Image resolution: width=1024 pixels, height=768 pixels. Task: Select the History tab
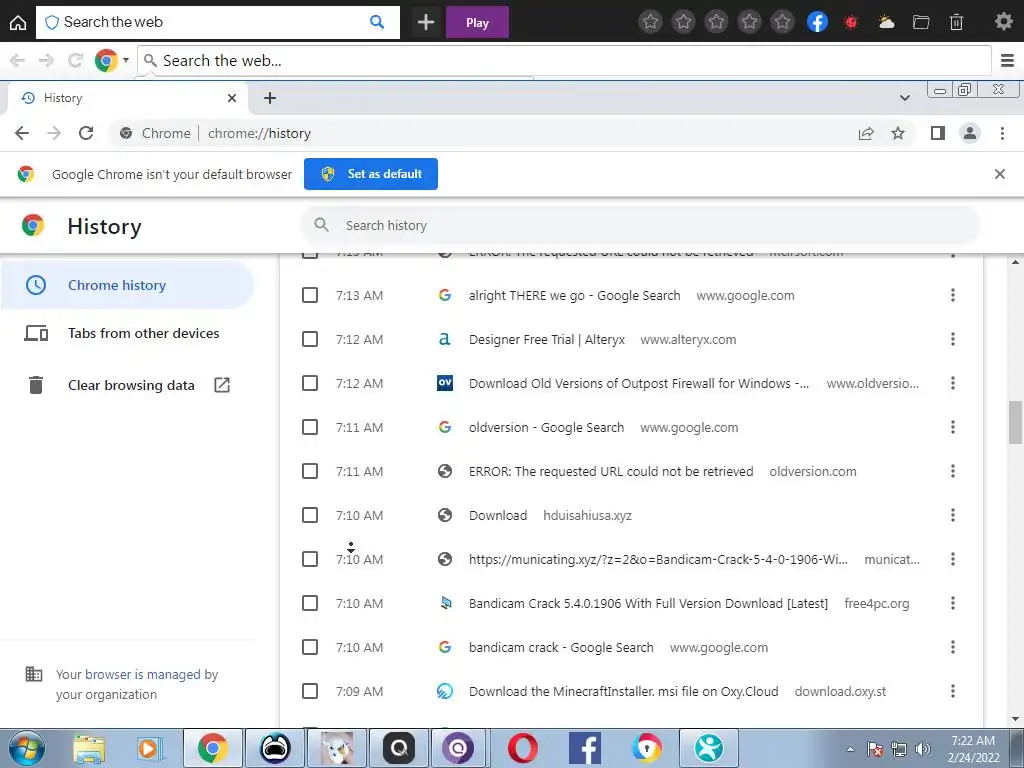(x=124, y=98)
